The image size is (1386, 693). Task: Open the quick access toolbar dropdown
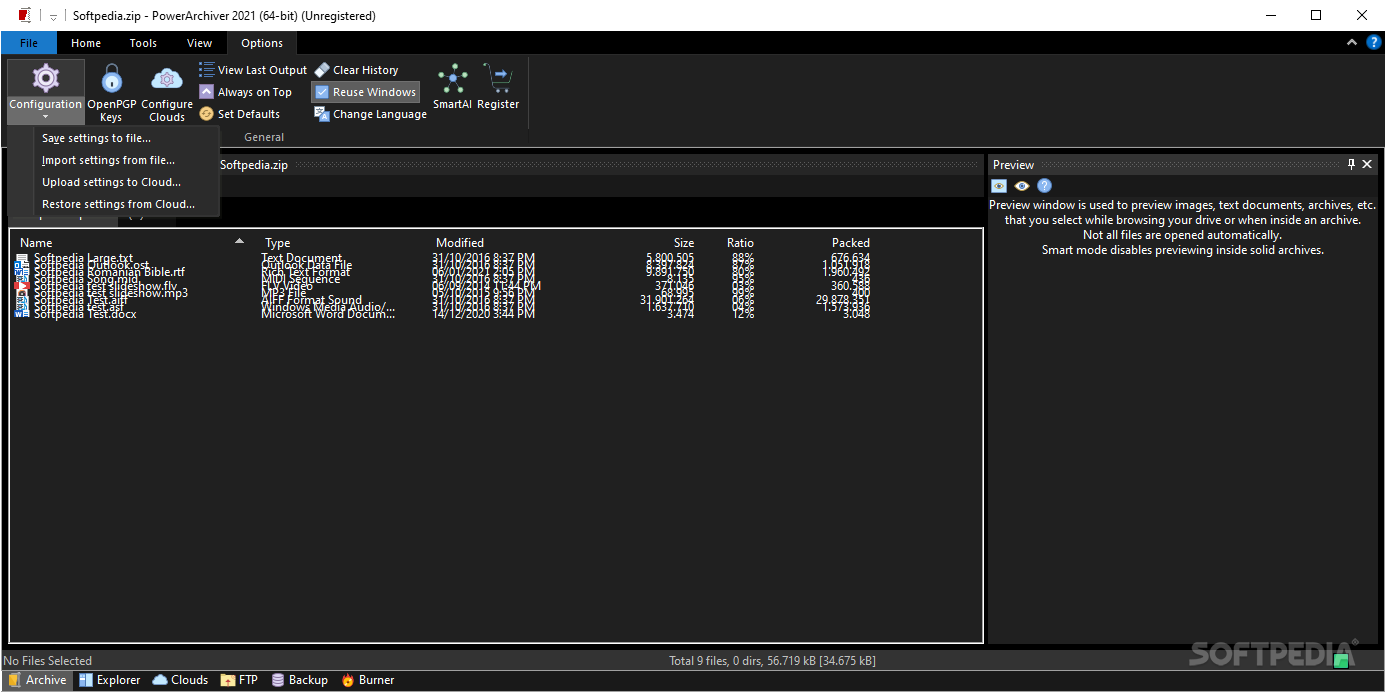pyautogui.click(x=54, y=16)
